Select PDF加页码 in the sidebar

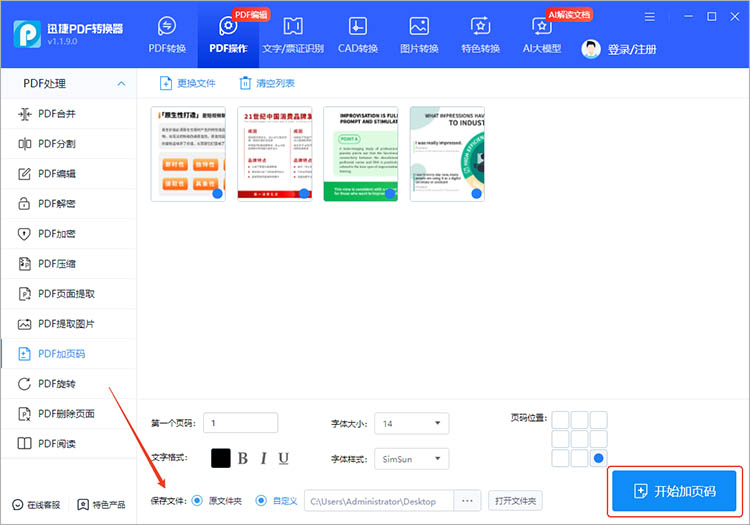[x=68, y=354]
